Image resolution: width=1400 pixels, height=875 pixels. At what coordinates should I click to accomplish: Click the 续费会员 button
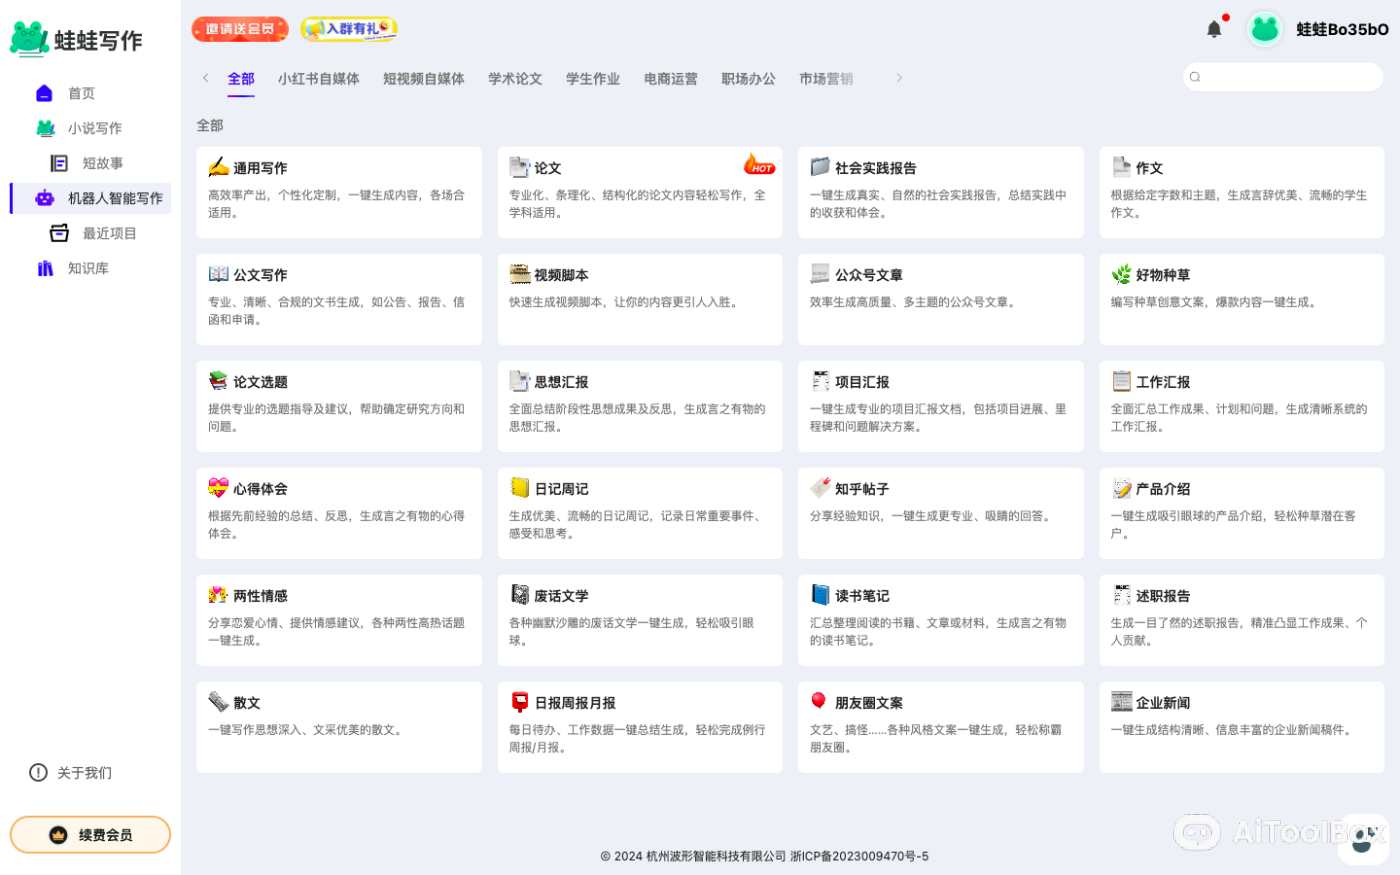coord(90,835)
